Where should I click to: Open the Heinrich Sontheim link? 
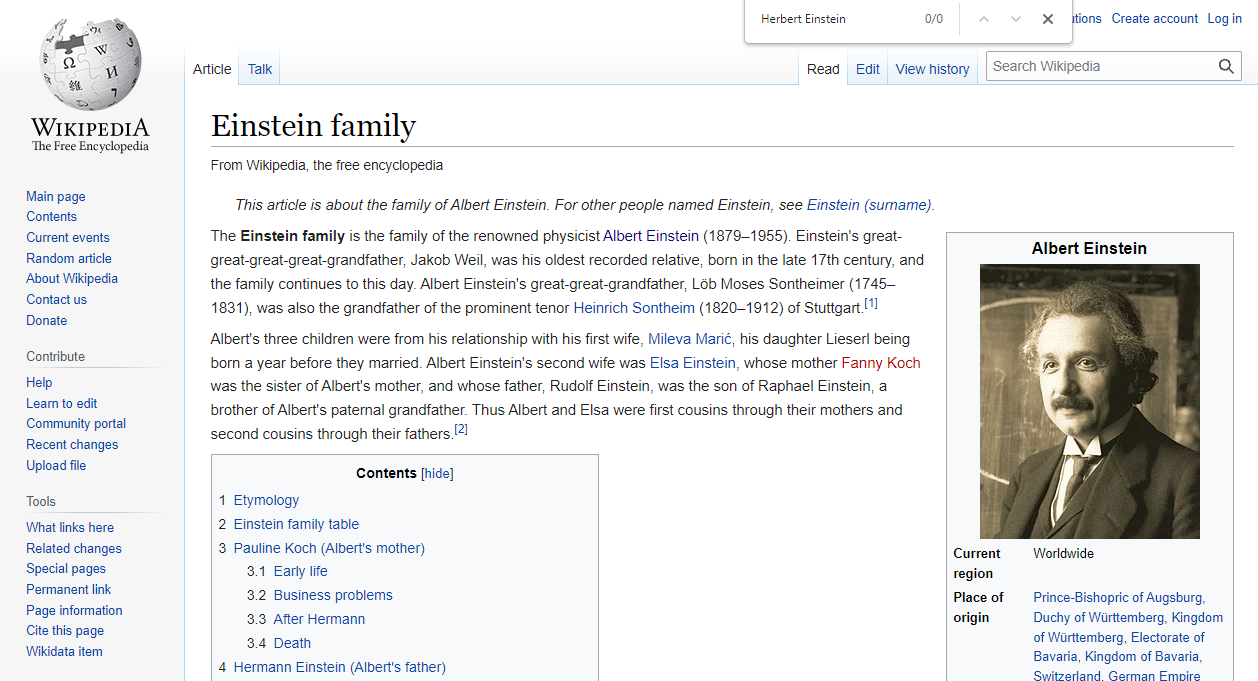pyautogui.click(x=634, y=308)
